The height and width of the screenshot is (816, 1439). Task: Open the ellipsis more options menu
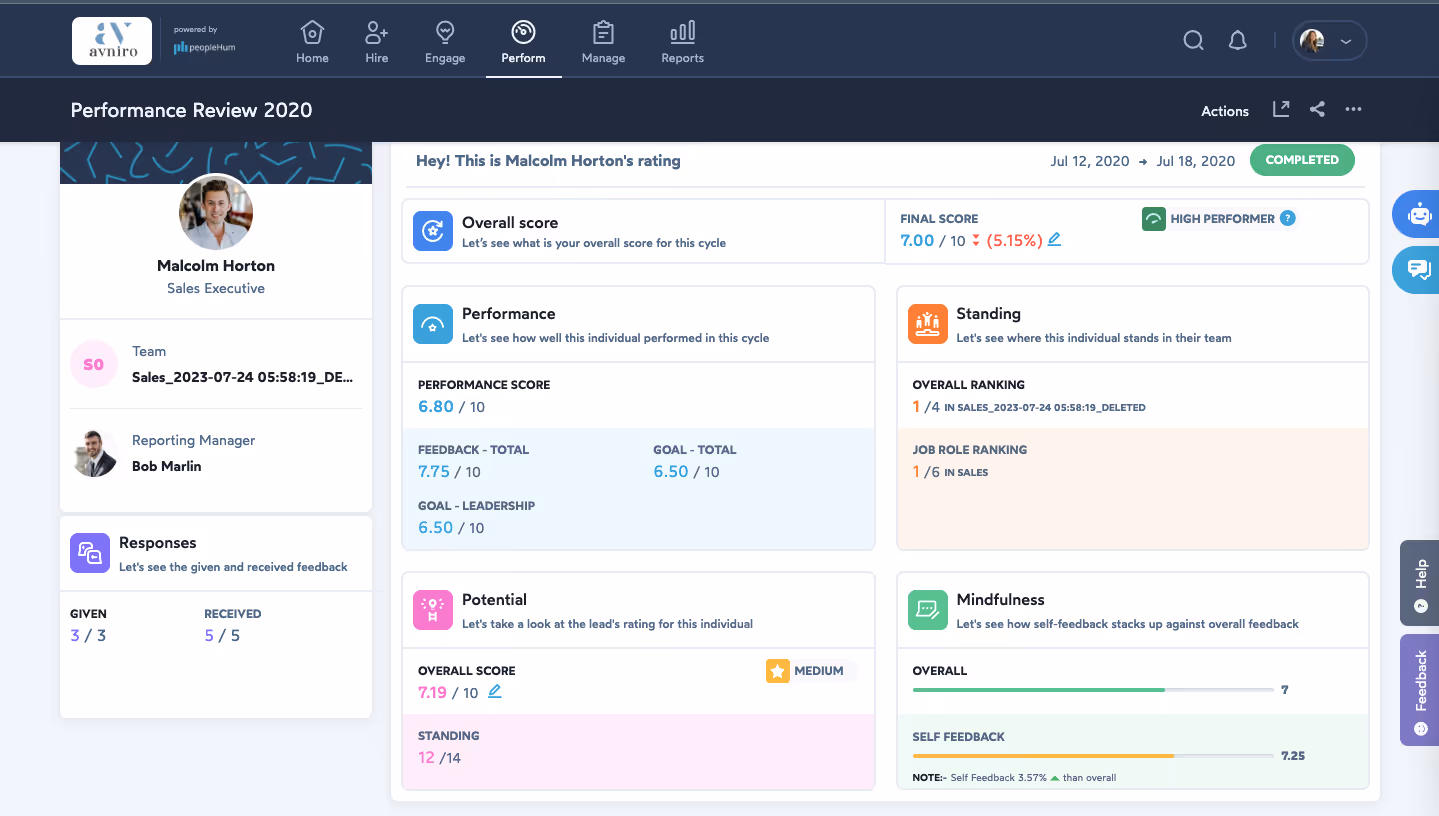1353,110
